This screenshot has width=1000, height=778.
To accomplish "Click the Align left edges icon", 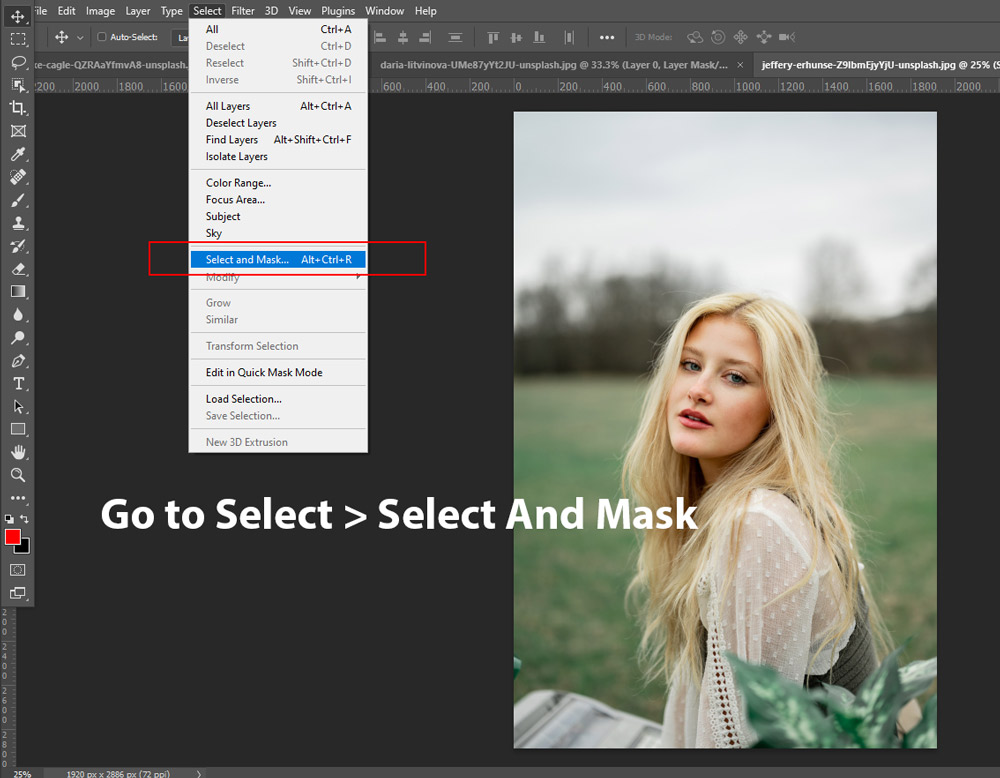I will click(x=380, y=37).
